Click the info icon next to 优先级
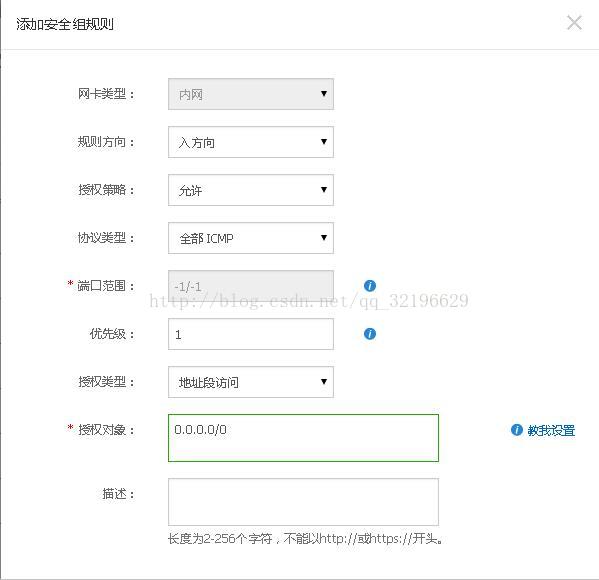Image resolution: width=599 pixels, height=580 pixels. pos(370,334)
